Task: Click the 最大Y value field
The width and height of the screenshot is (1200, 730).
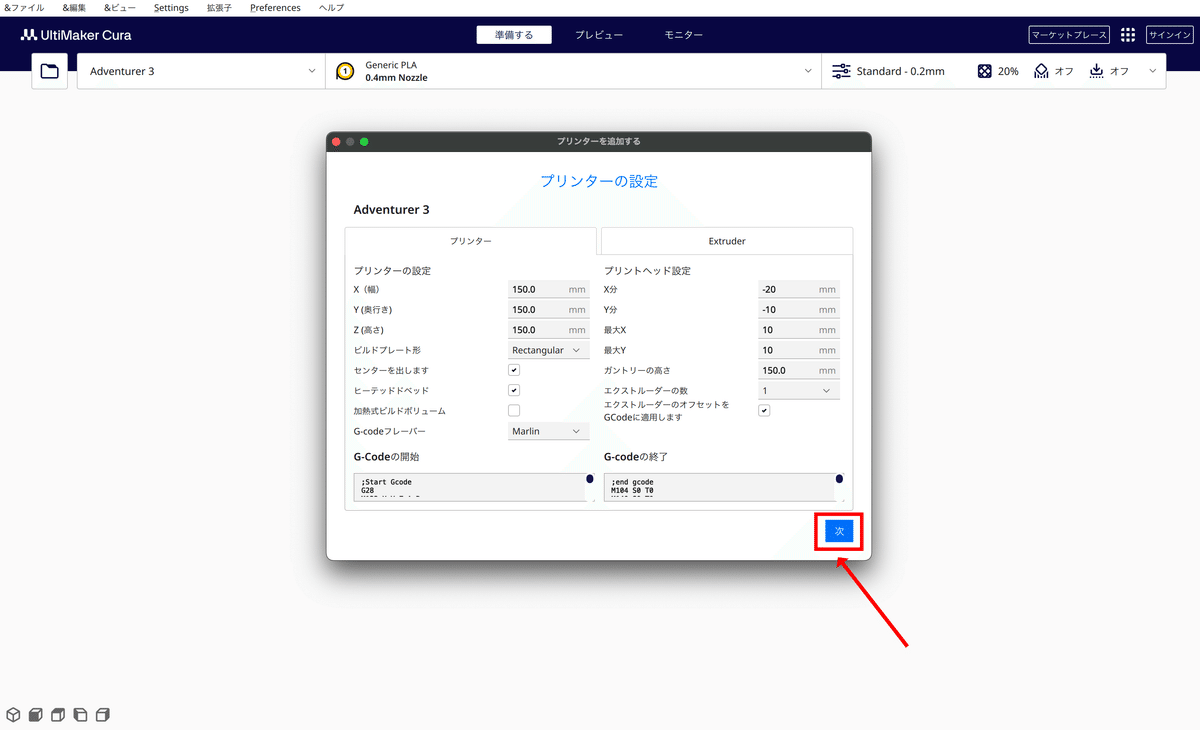Action: (799, 350)
